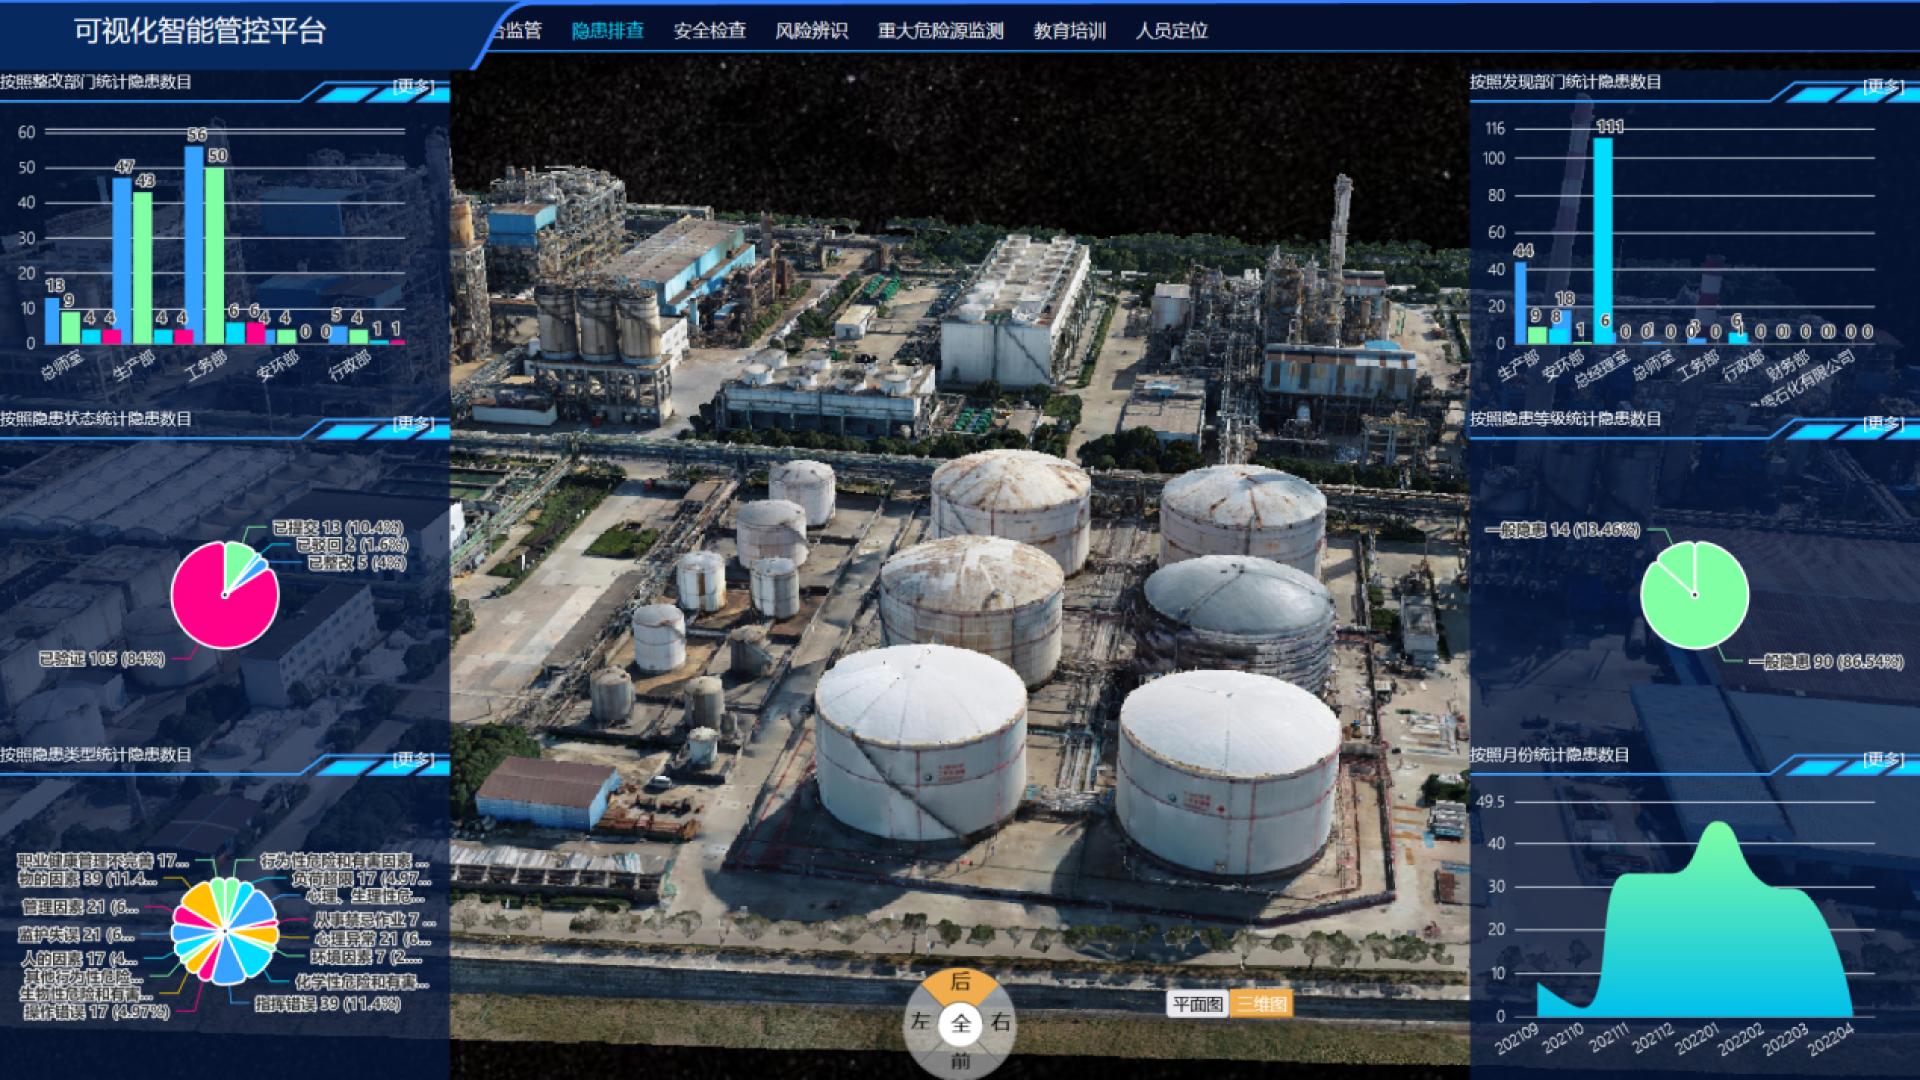Open 更多 for 按照月份统计隐患数目
The image size is (1920, 1080).
[1883, 760]
